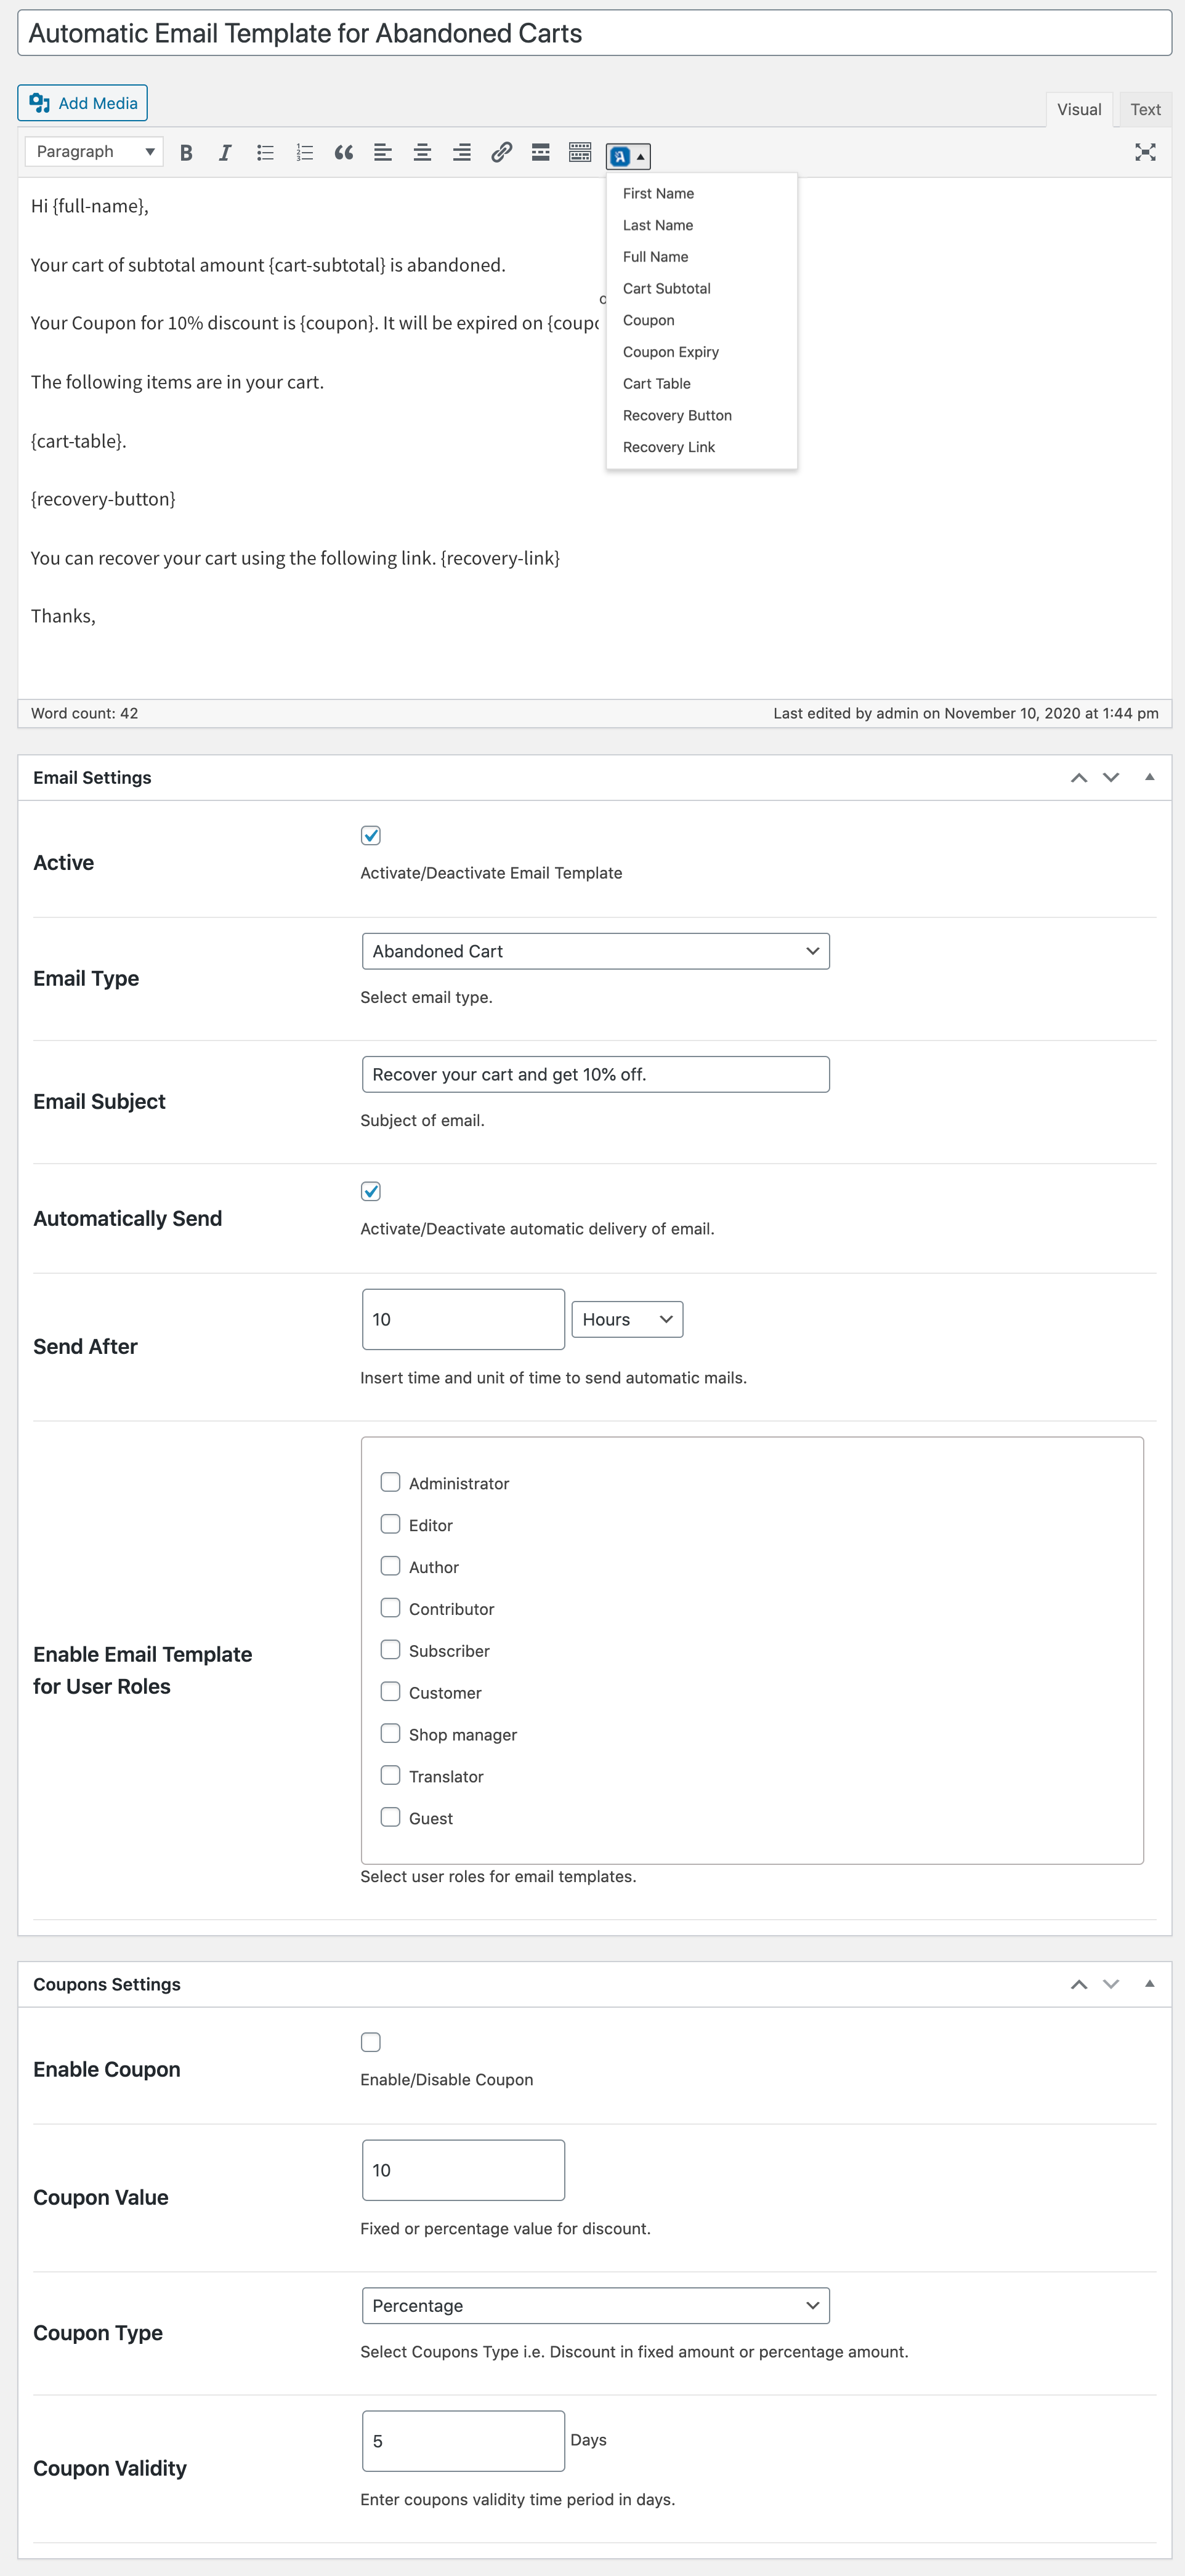Uncheck the Active email template checkbox
The height and width of the screenshot is (2576, 1185).
[371, 835]
